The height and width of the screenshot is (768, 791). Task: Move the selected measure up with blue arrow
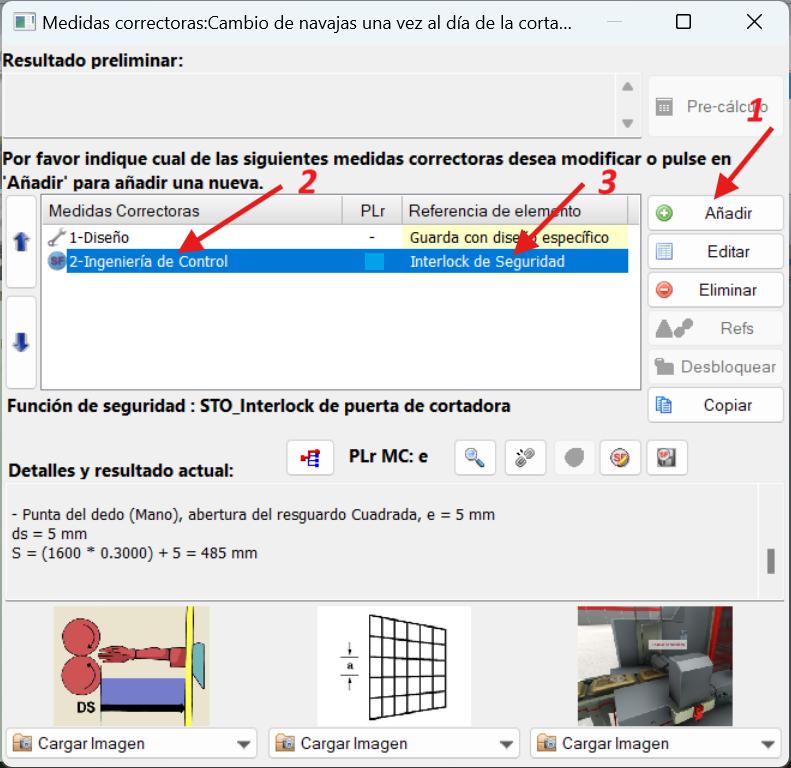pyautogui.click(x=21, y=242)
